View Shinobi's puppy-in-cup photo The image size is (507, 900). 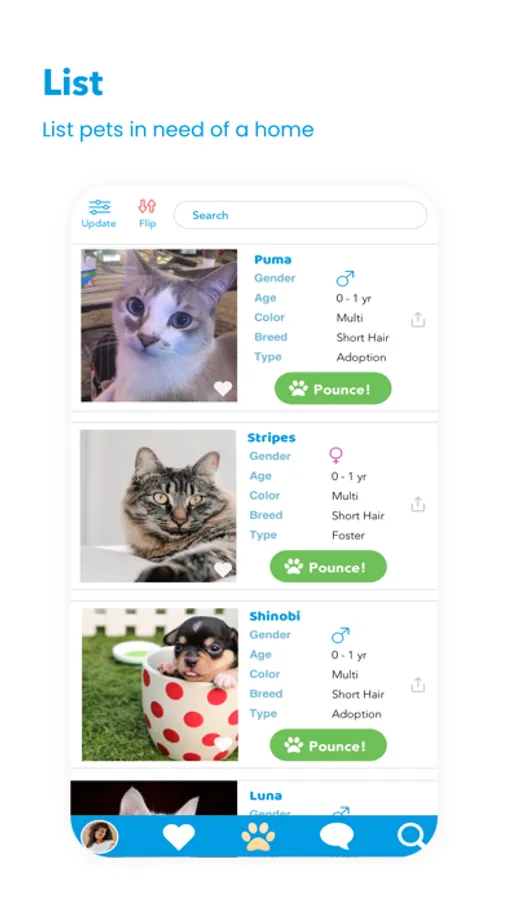pos(160,685)
